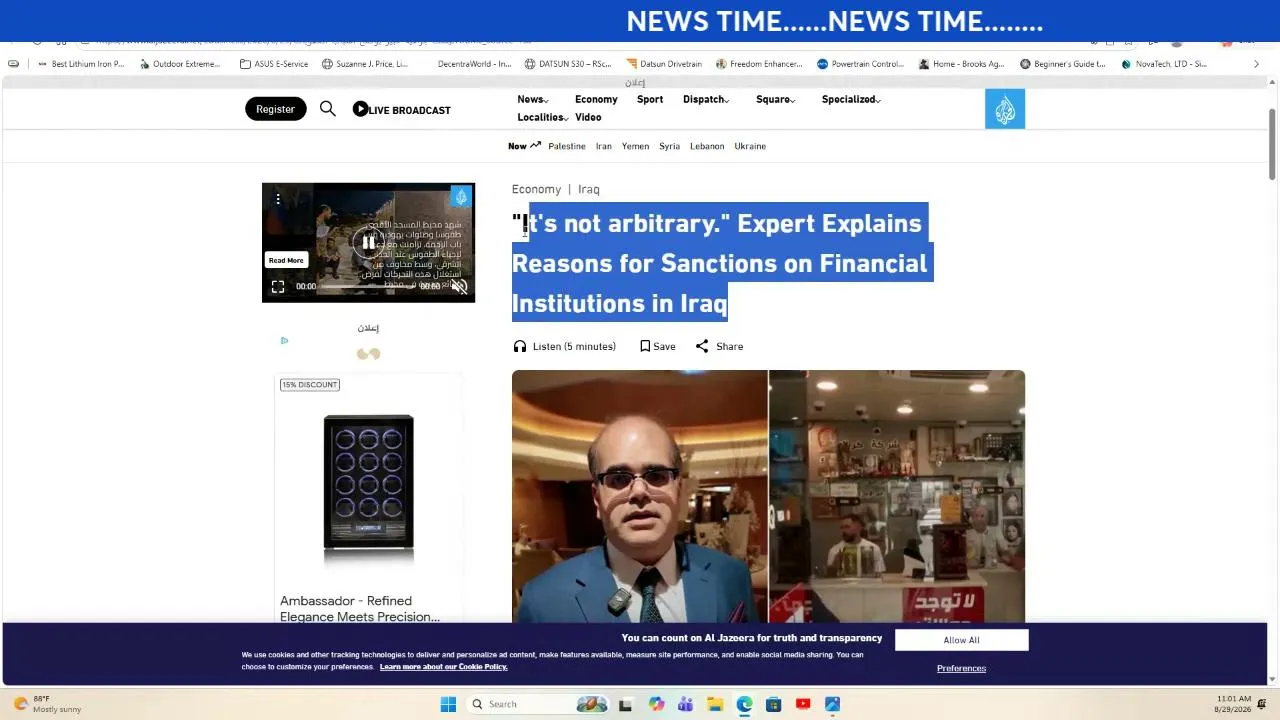
Task: Open the video's three-dot options menu
Action: coord(278,199)
